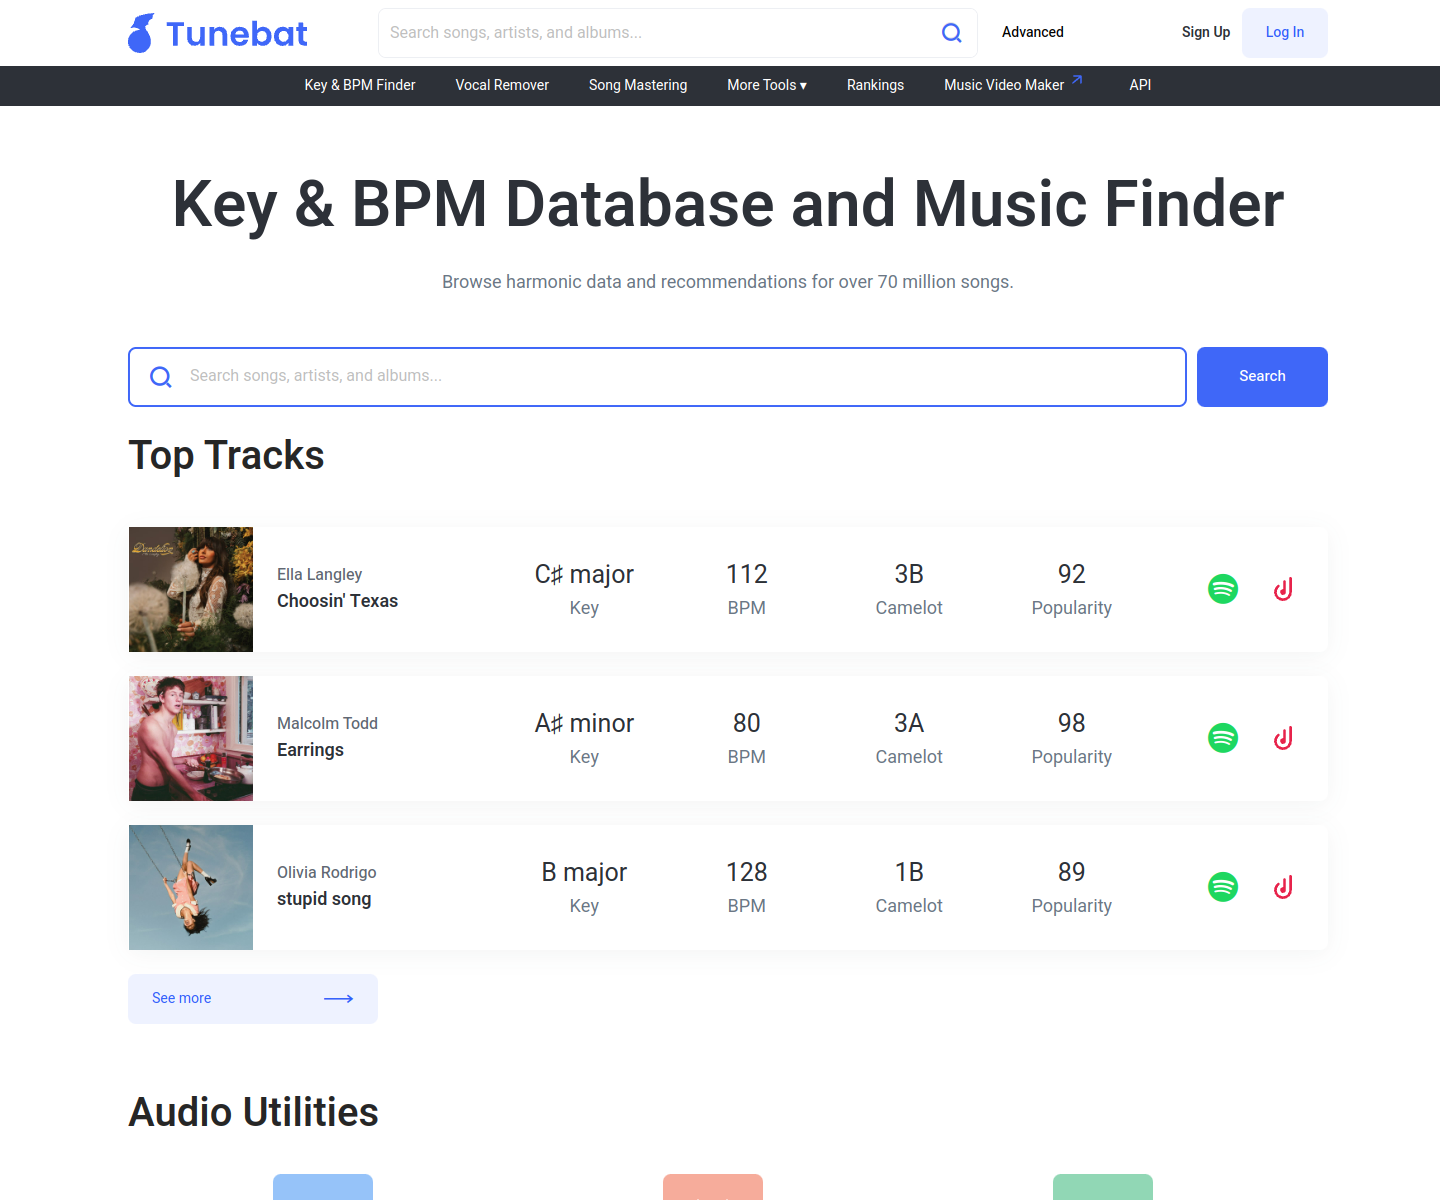Click the red music icon for stupid song
Screen dimensions: 1440x1200
[1283, 887]
